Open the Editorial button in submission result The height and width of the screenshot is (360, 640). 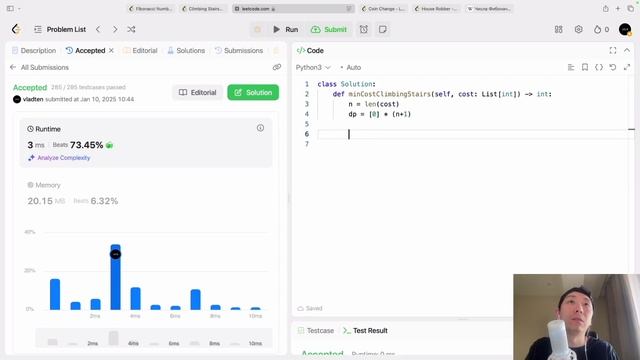(198, 93)
